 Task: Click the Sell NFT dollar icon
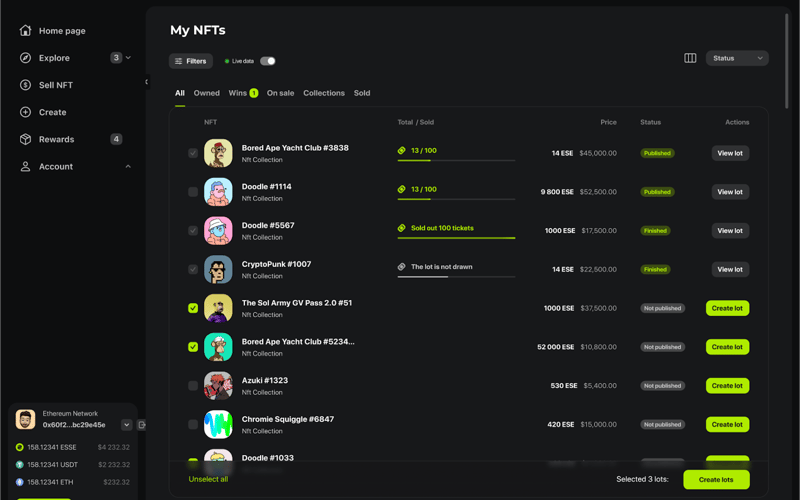[25, 85]
